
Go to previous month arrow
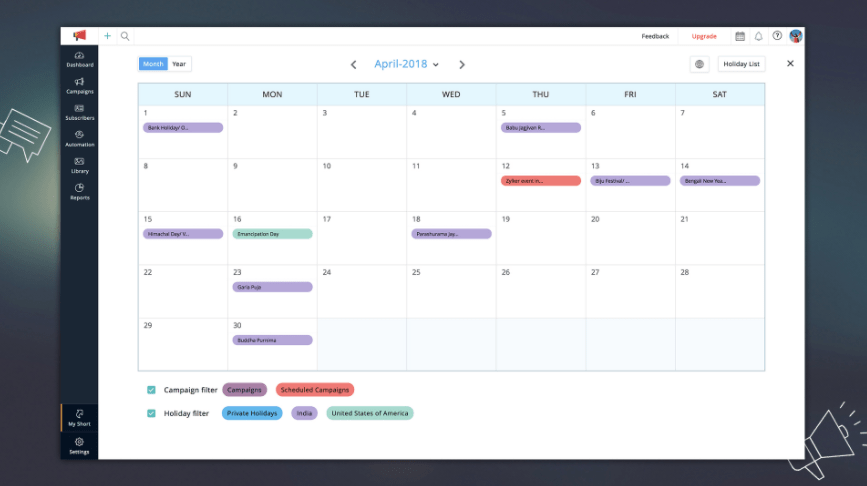click(x=353, y=65)
